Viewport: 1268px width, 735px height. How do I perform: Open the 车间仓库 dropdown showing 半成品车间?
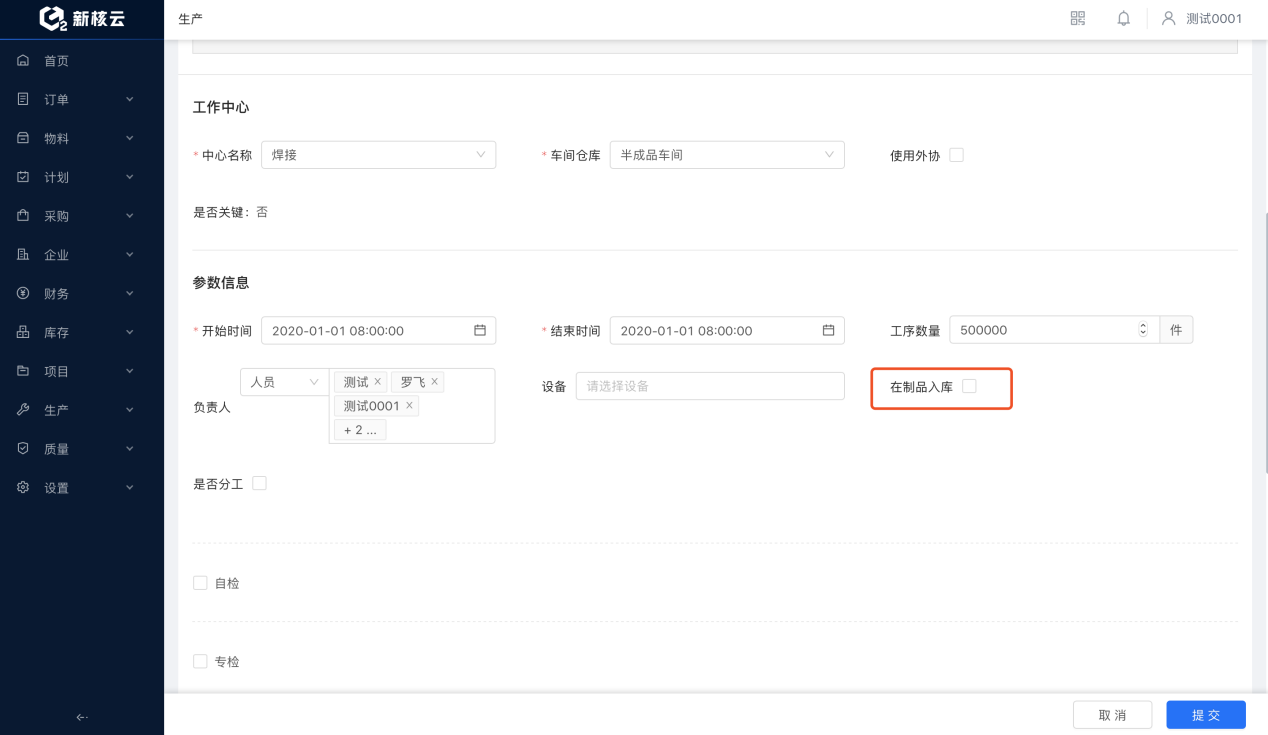click(727, 155)
